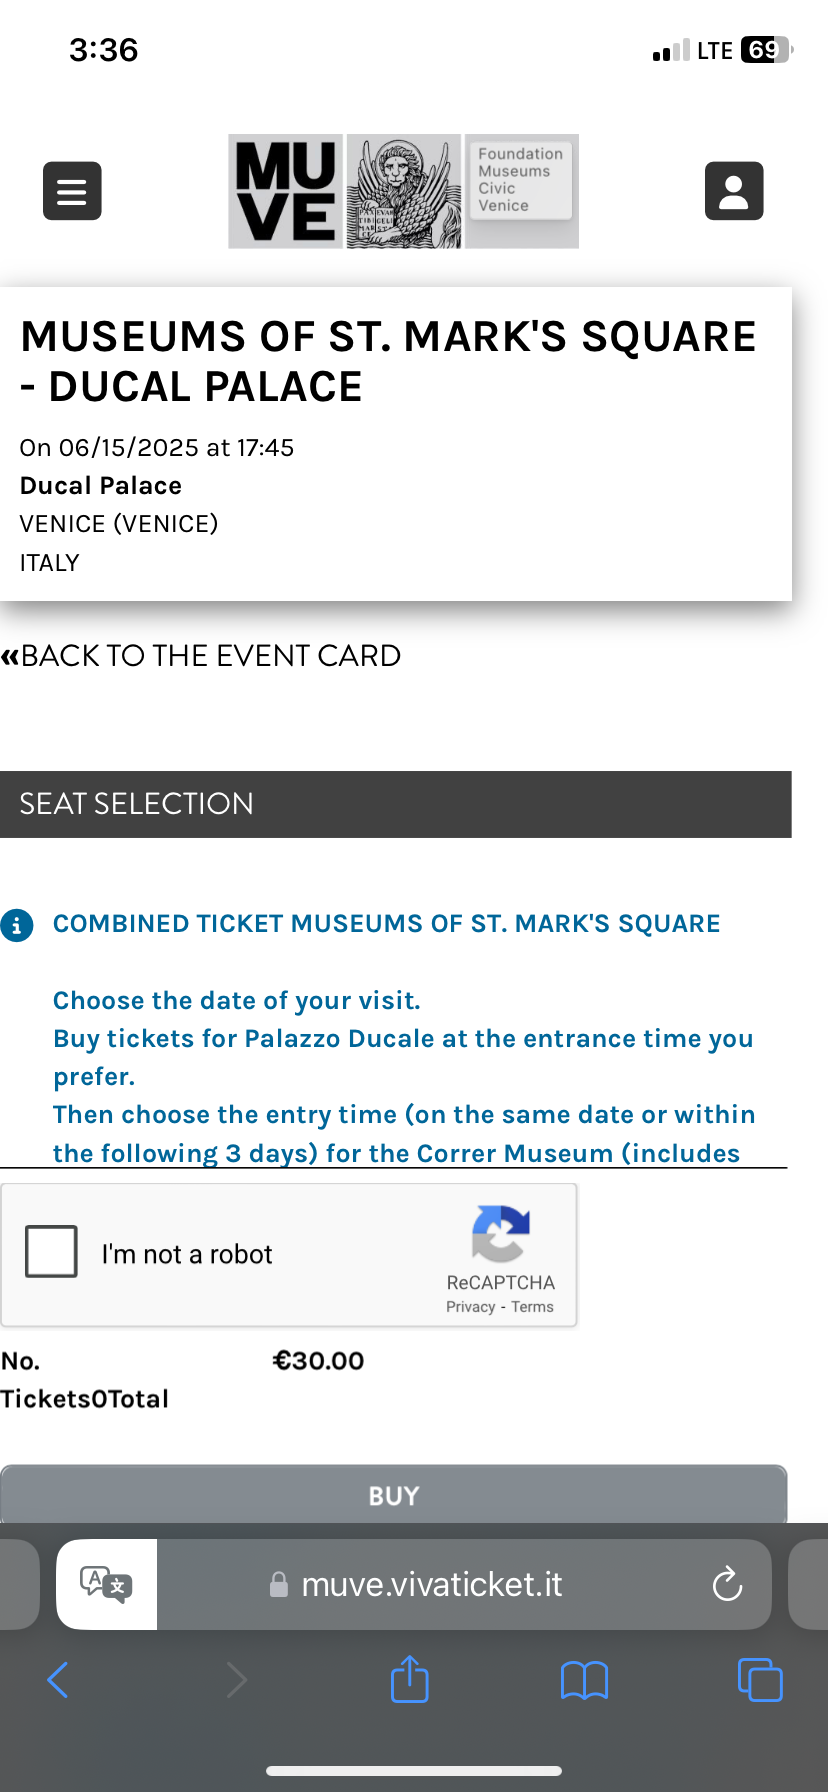Open Safari bookmarks
This screenshot has height=1792, width=828.
[x=585, y=1680]
